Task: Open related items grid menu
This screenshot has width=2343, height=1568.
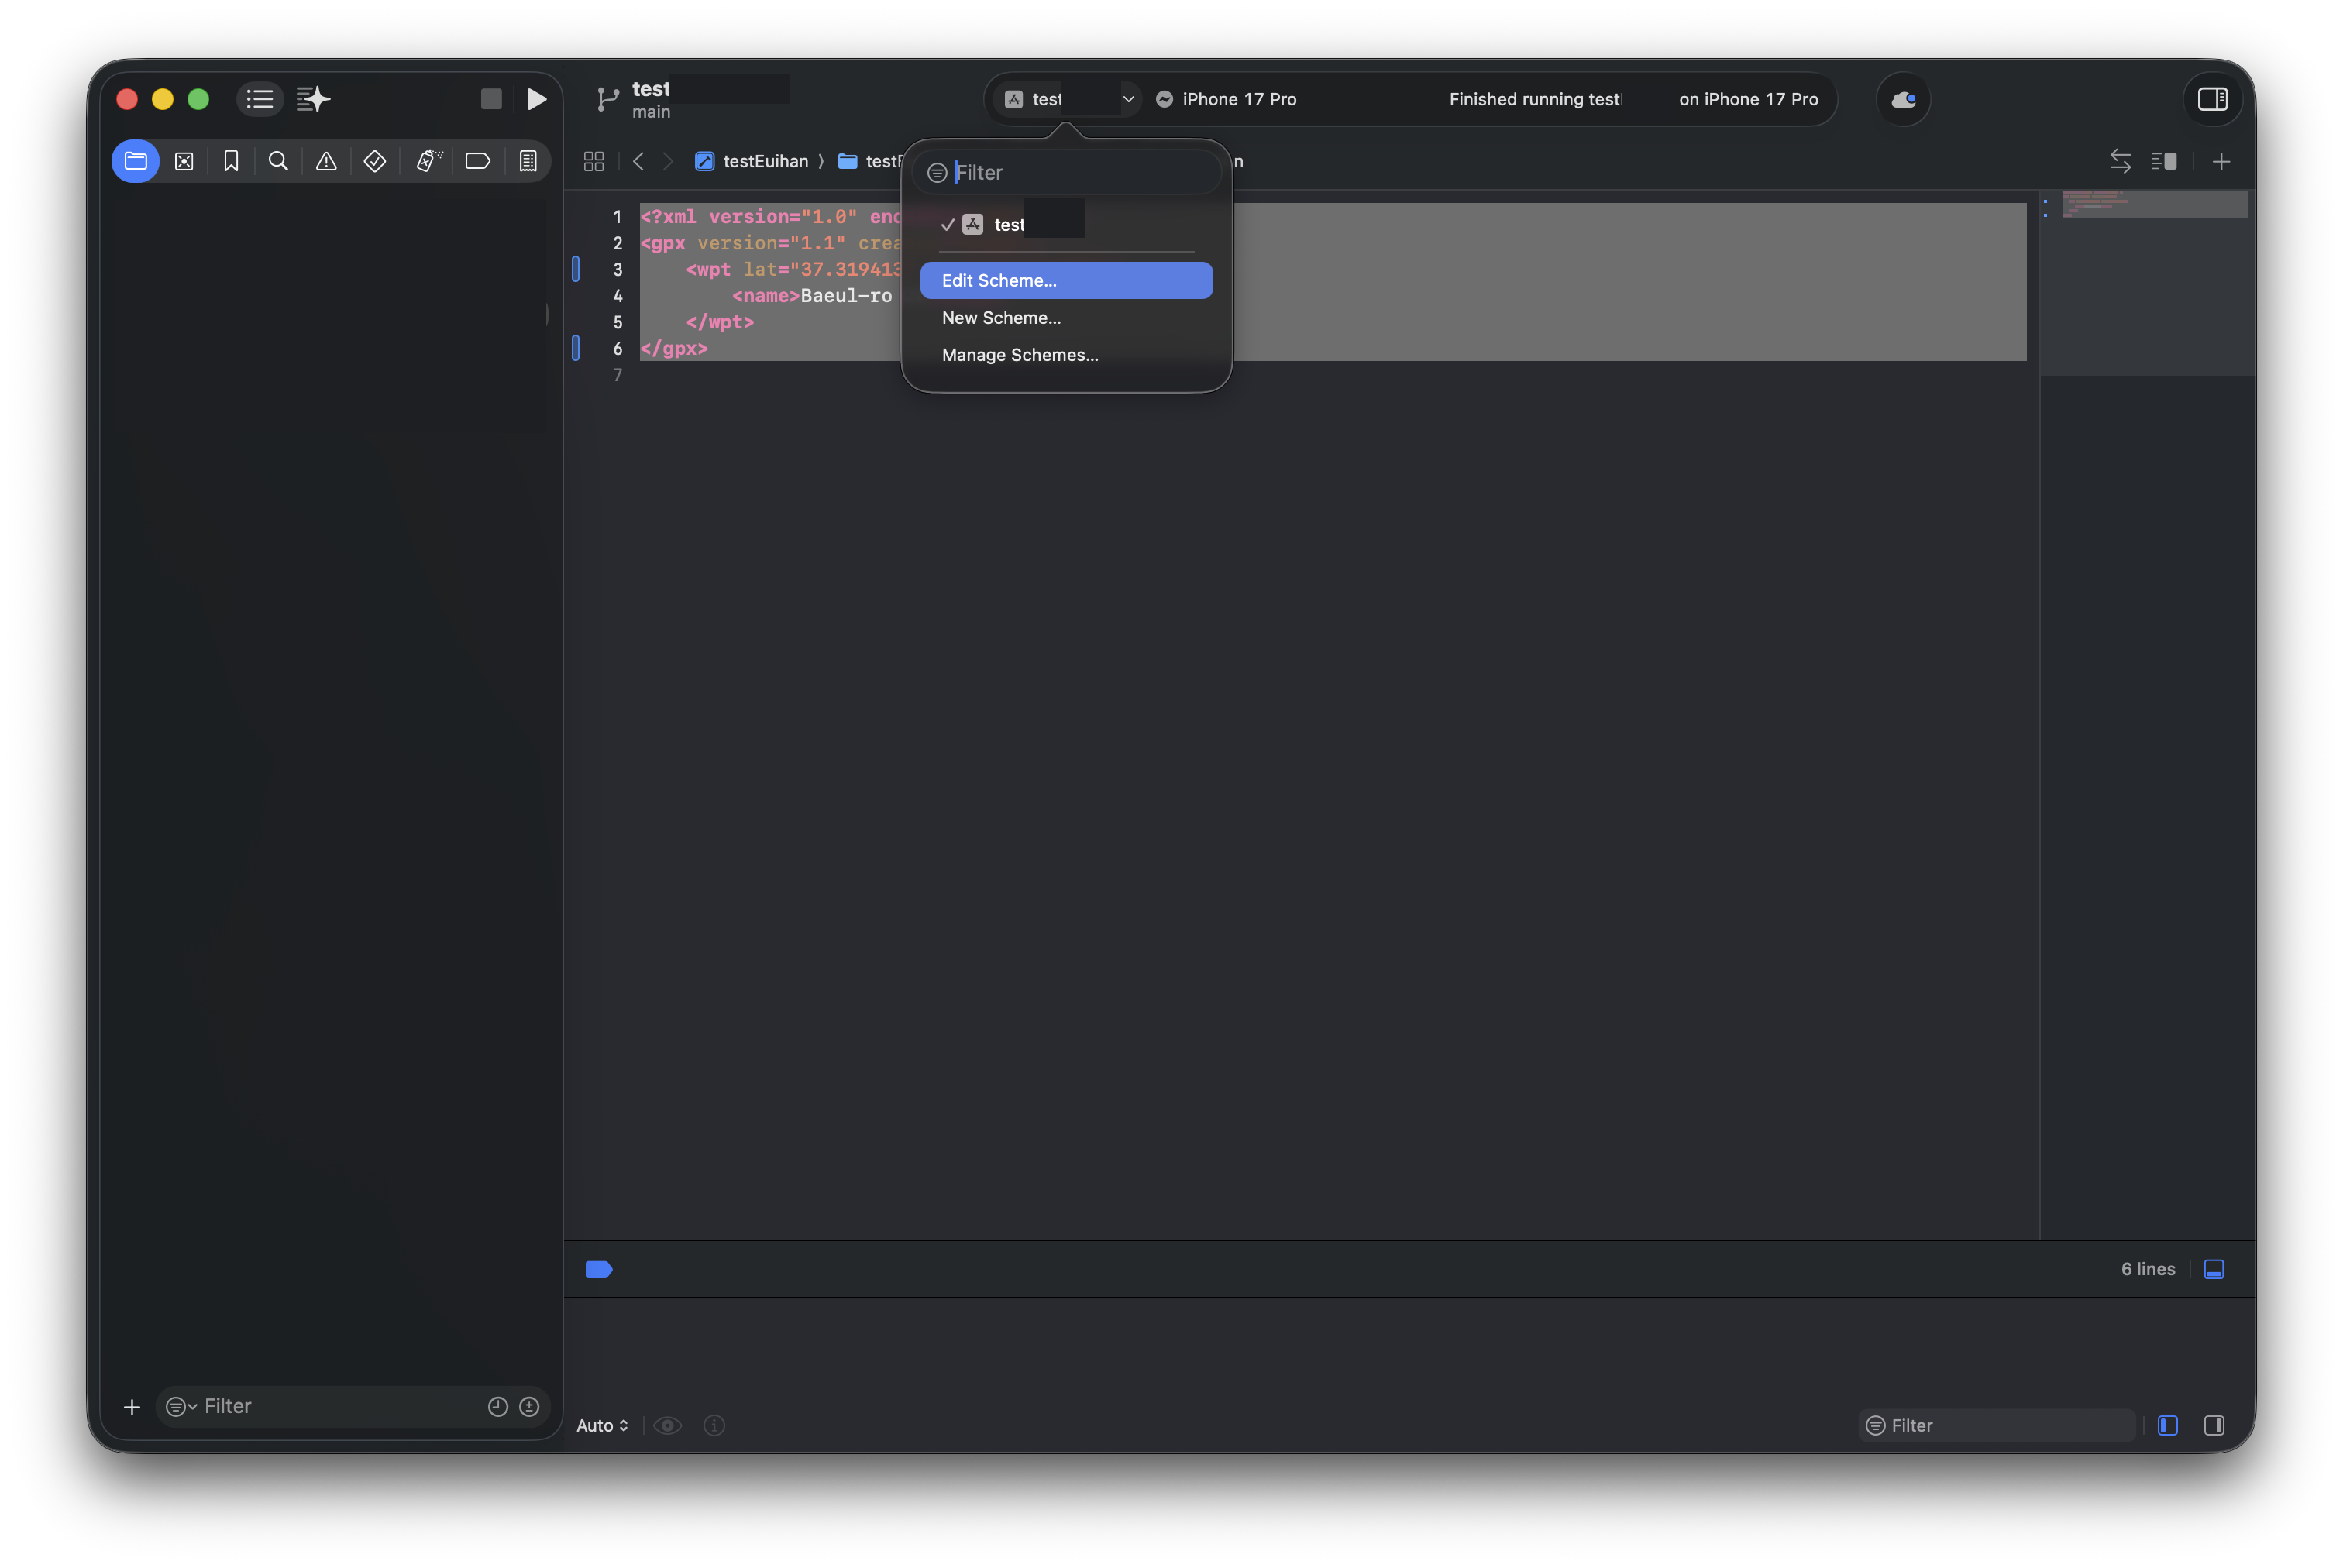Action: [x=594, y=161]
